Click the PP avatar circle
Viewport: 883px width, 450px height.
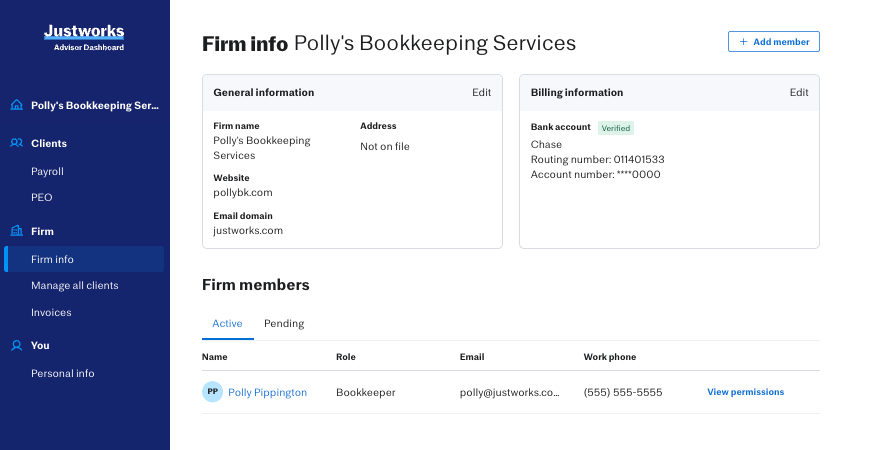tap(212, 392)
